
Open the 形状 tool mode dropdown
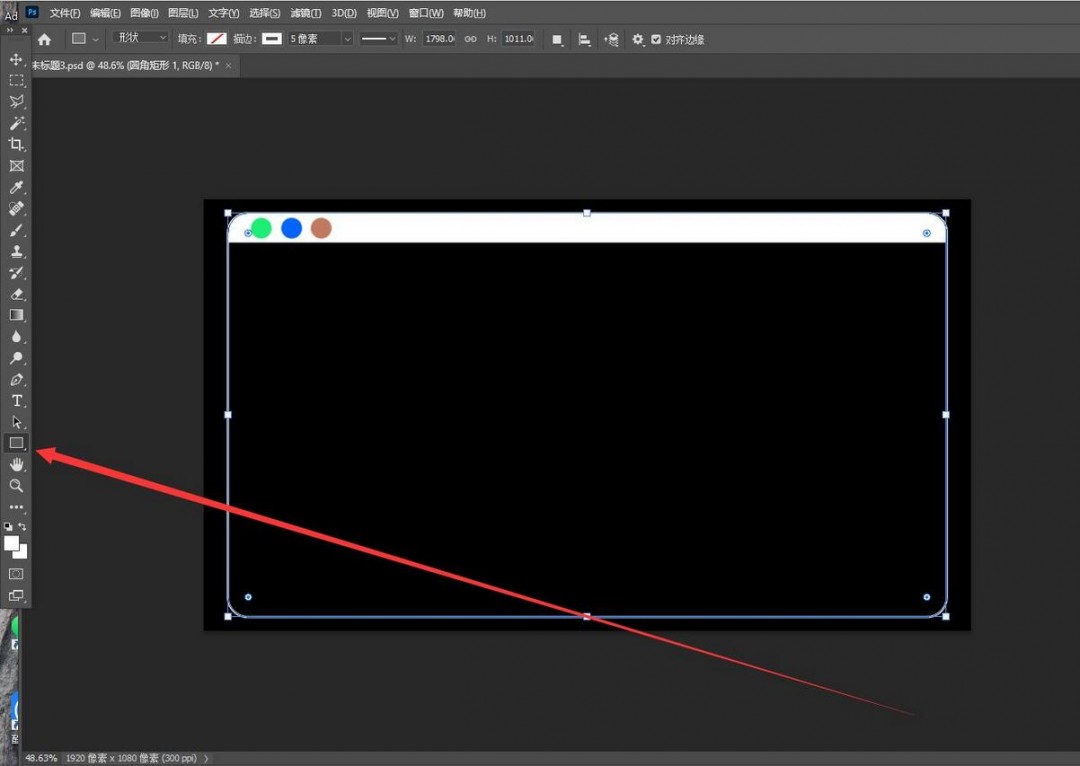tap(140, 38)
